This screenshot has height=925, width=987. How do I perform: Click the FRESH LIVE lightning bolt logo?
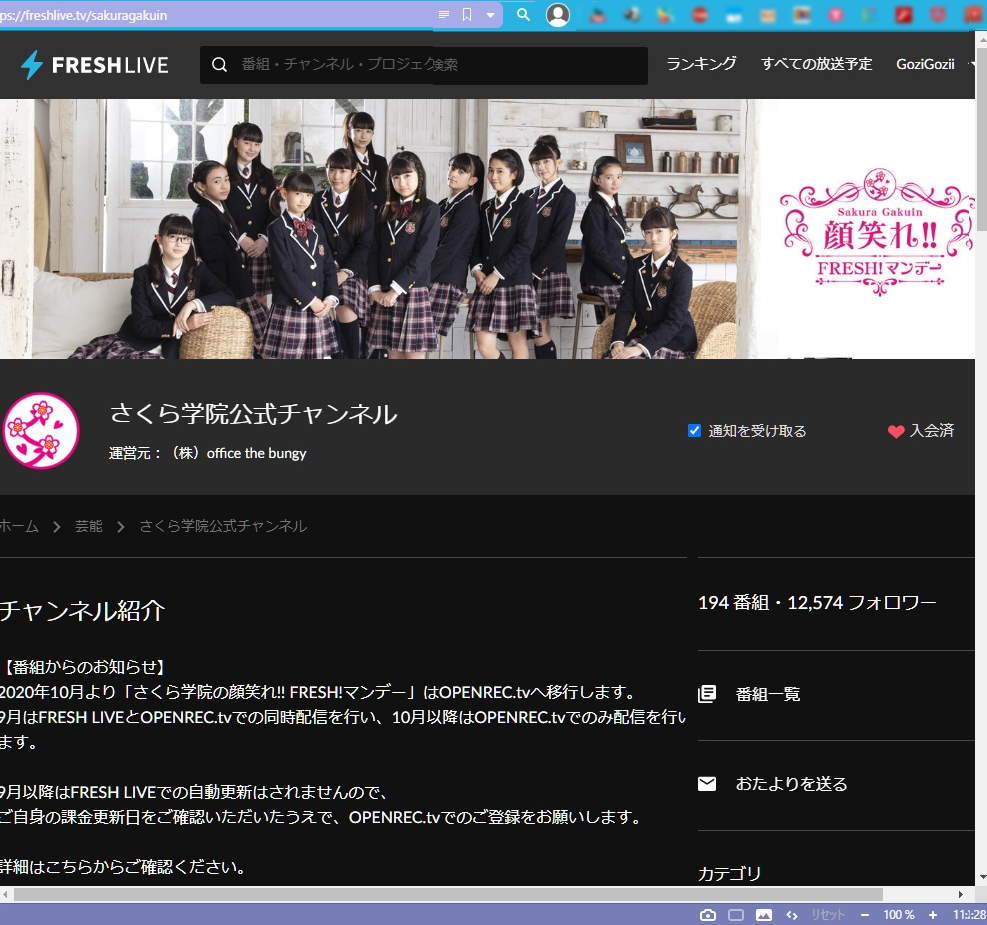(x=32, y=65)
